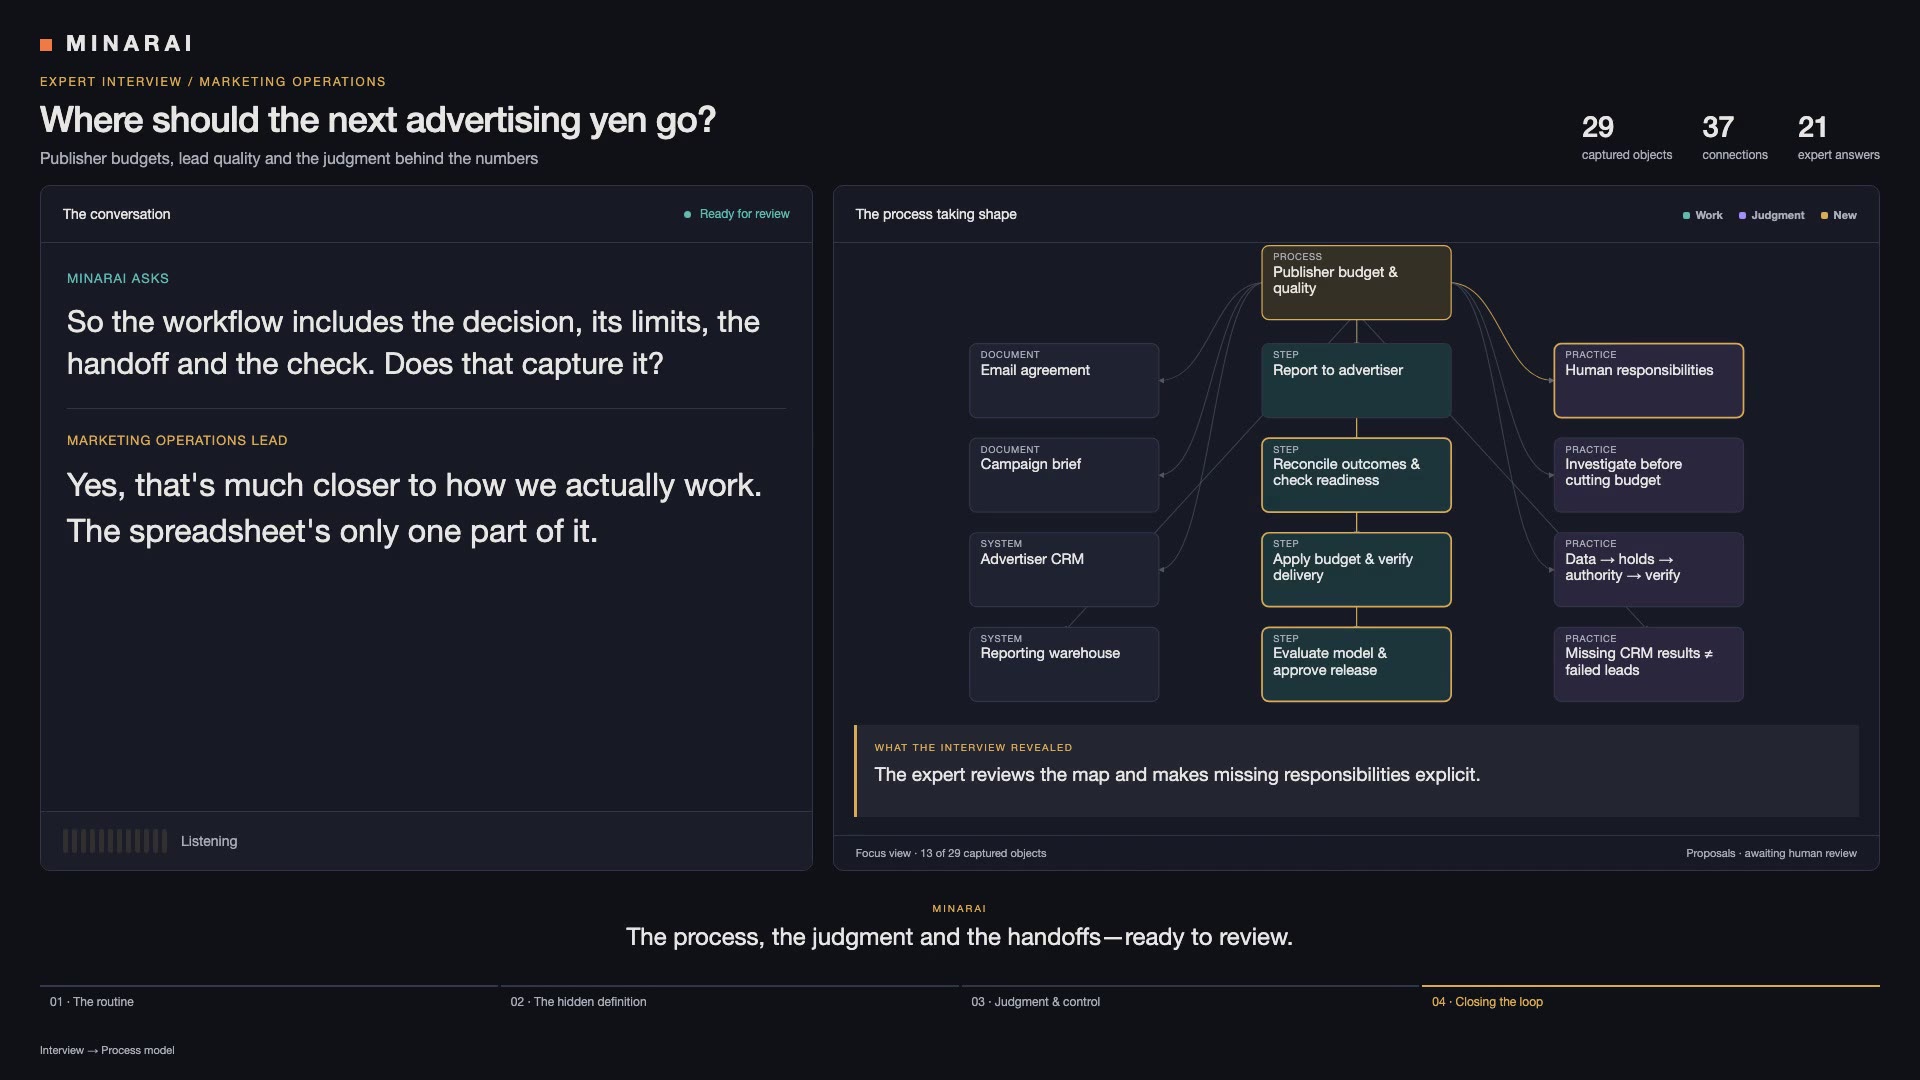Click the New legend color dot
The image size is (1920, 1080).
[x=1824, y=216]
